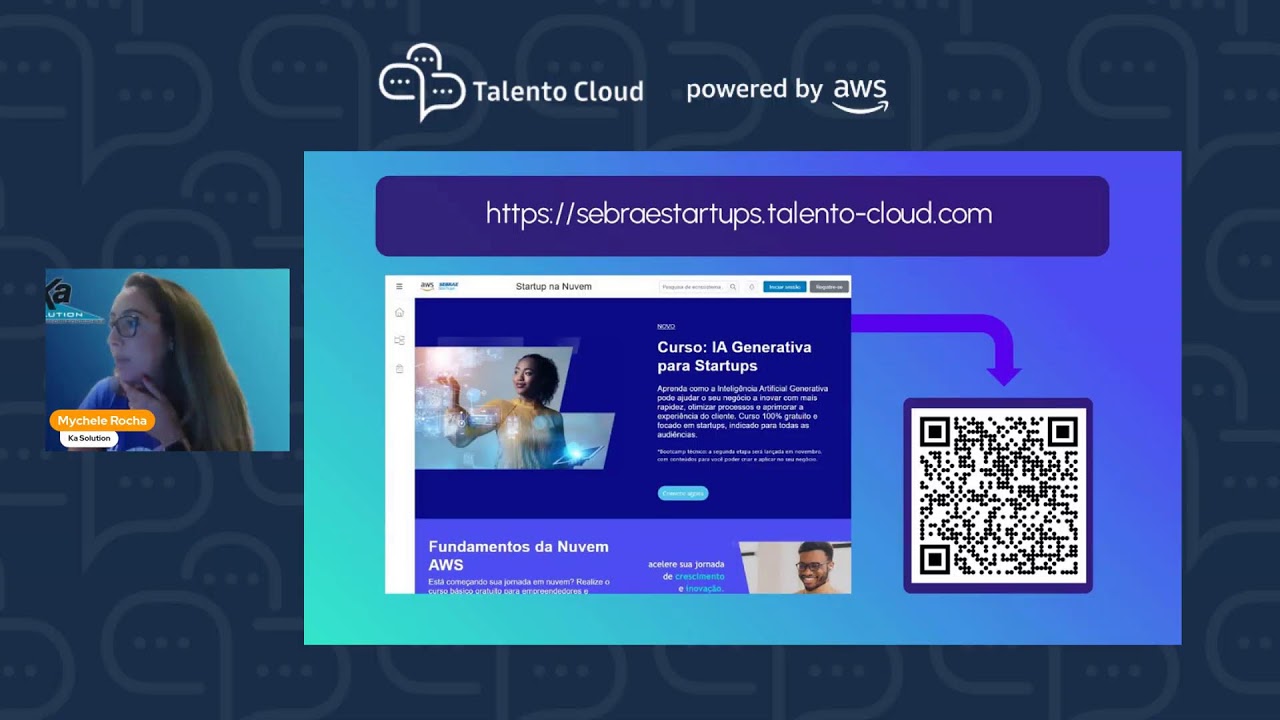Click the 'crescimento' highlighted word
The image size is (1280, 720).
[x=700, y=577]
